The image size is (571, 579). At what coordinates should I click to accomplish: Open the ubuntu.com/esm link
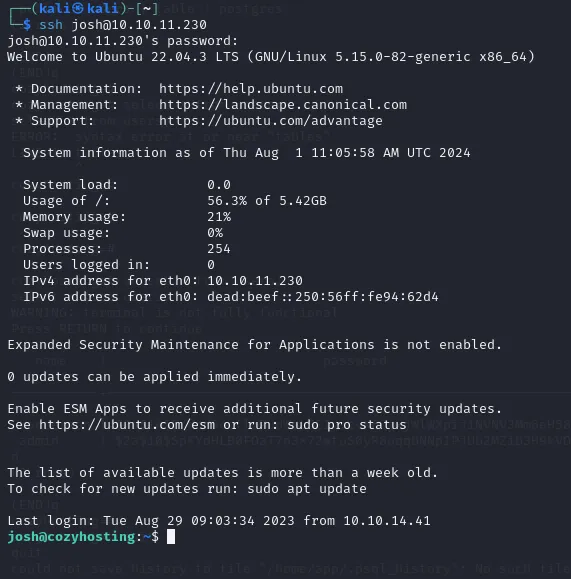click(x=127, y=425)
